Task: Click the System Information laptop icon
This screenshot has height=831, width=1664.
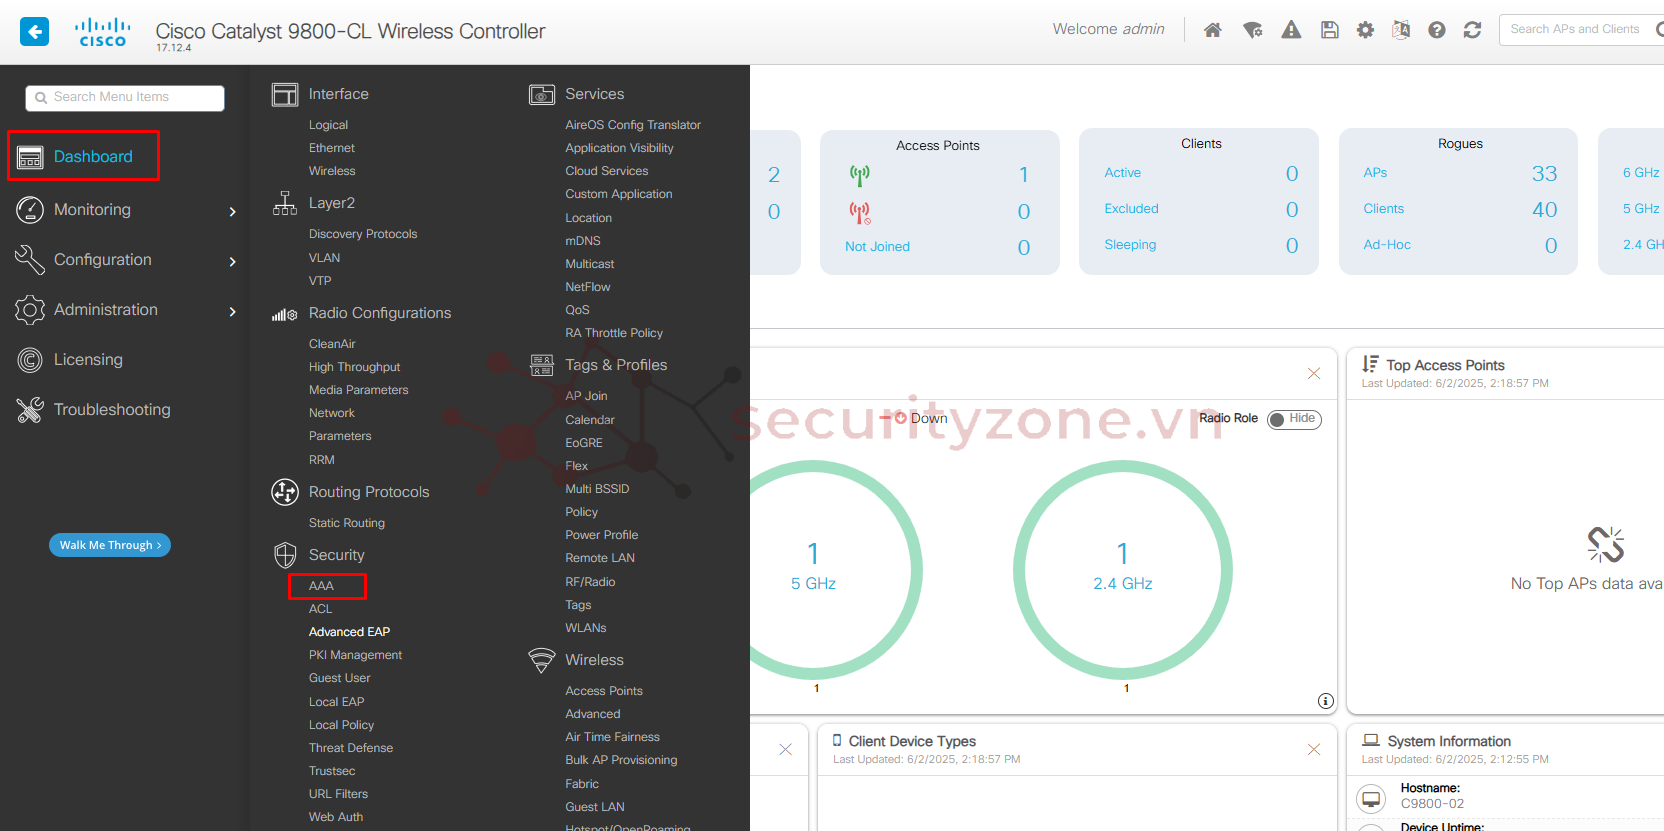Action: [1371, 741]
